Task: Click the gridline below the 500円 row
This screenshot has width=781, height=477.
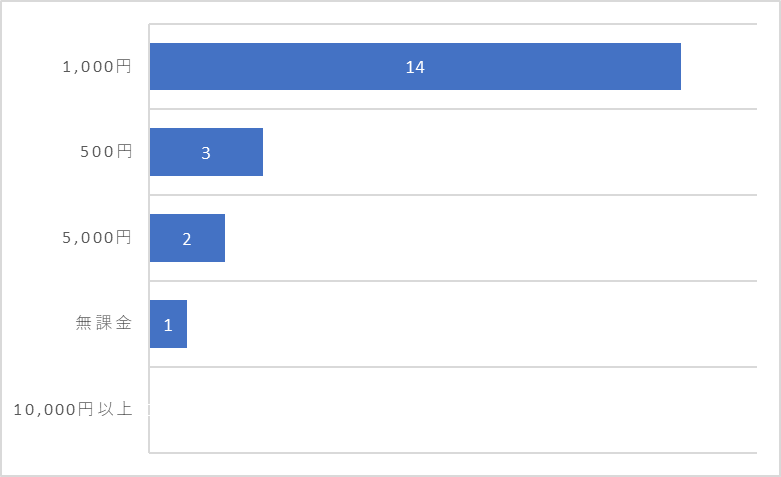Action: point(453,195)
